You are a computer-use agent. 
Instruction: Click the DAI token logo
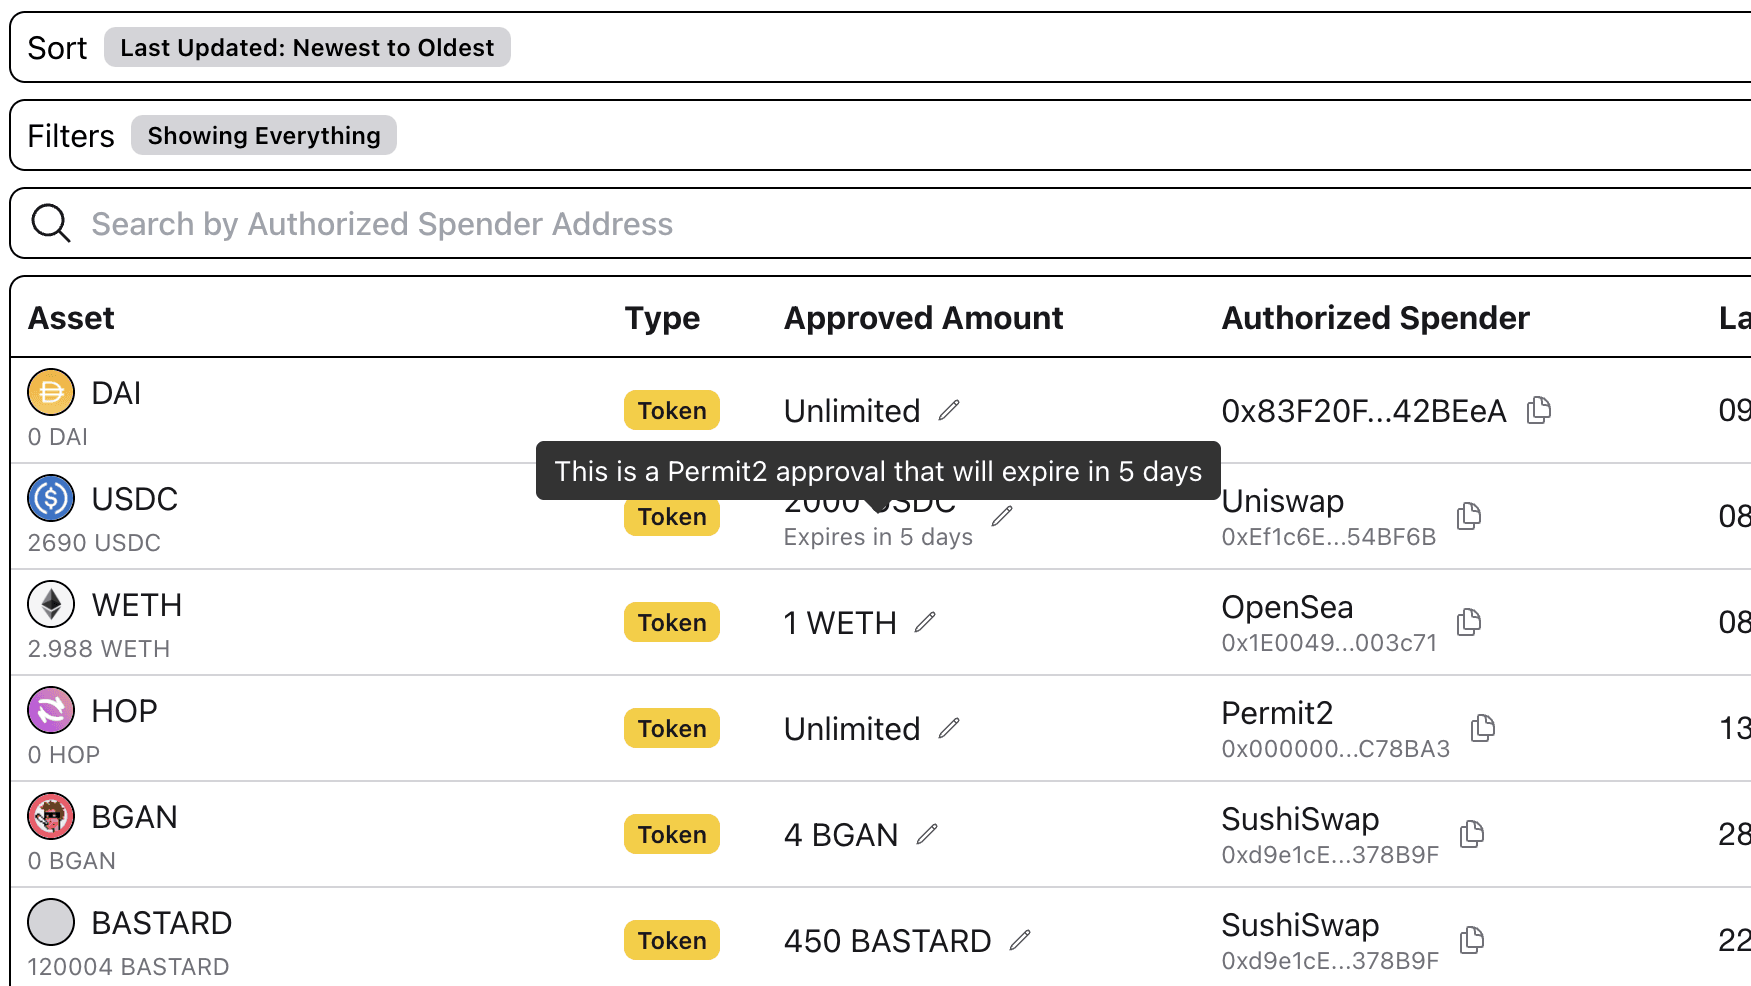pos(51,393)
